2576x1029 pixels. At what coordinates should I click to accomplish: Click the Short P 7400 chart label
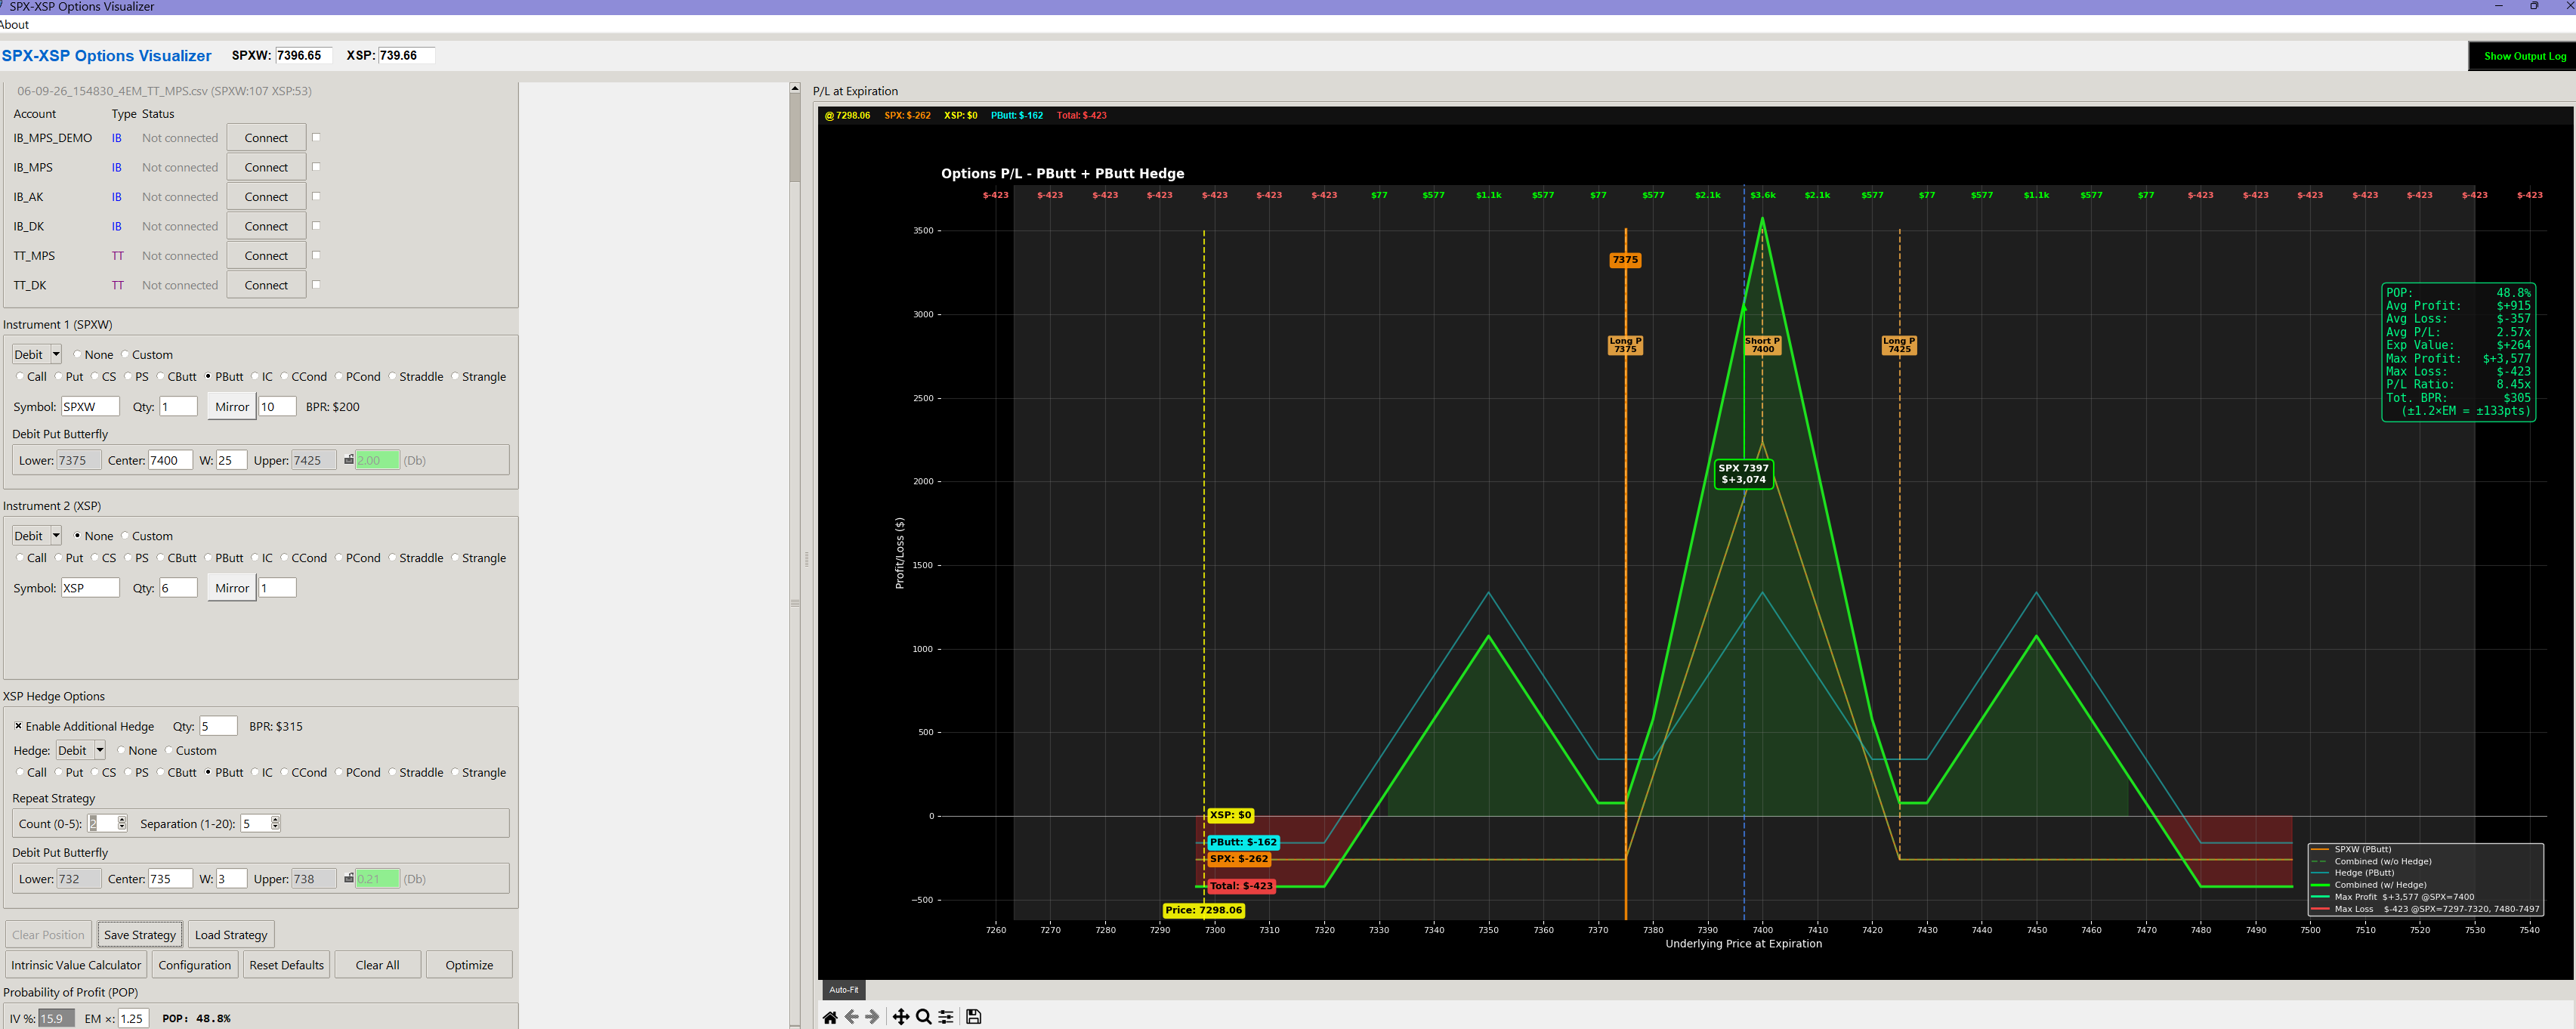click(x=1762, y=345)
